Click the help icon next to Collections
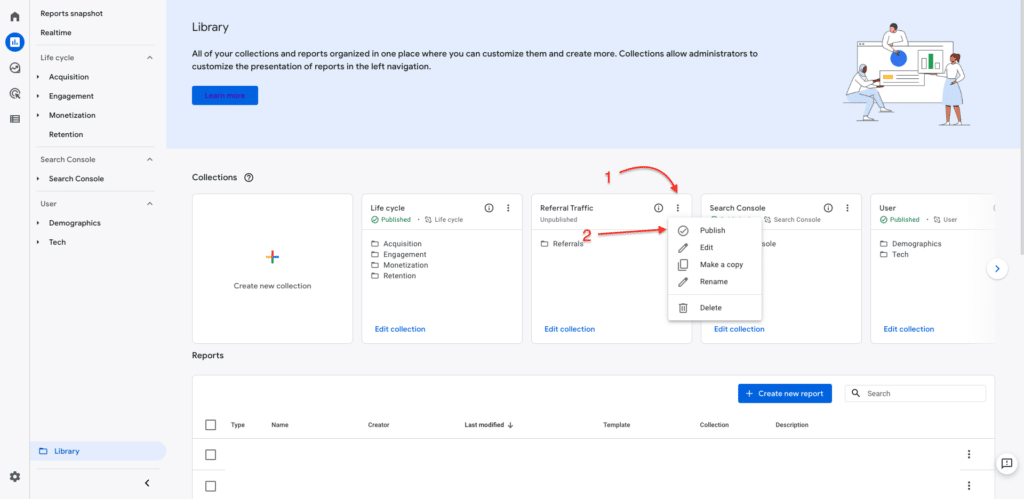Viewport: 1024px width, 499px height. point(248,178)
